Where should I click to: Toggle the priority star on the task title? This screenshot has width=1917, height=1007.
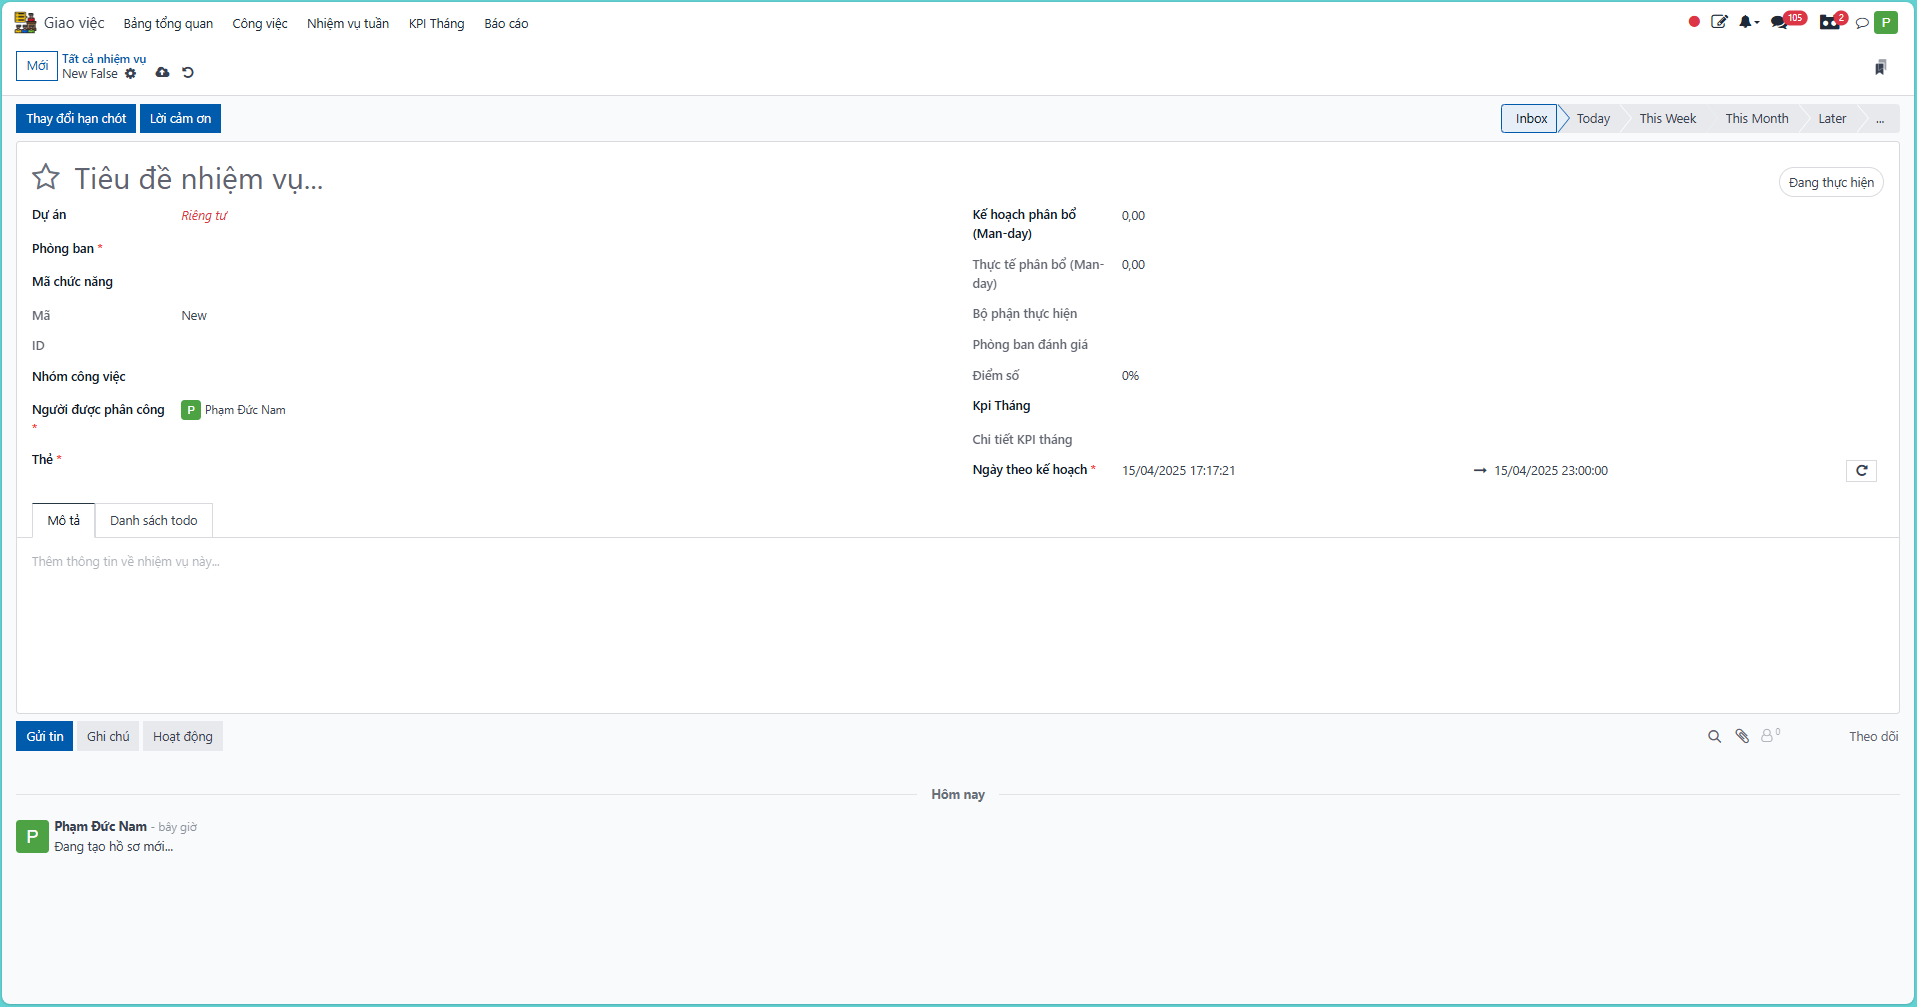tap(46, 177)
